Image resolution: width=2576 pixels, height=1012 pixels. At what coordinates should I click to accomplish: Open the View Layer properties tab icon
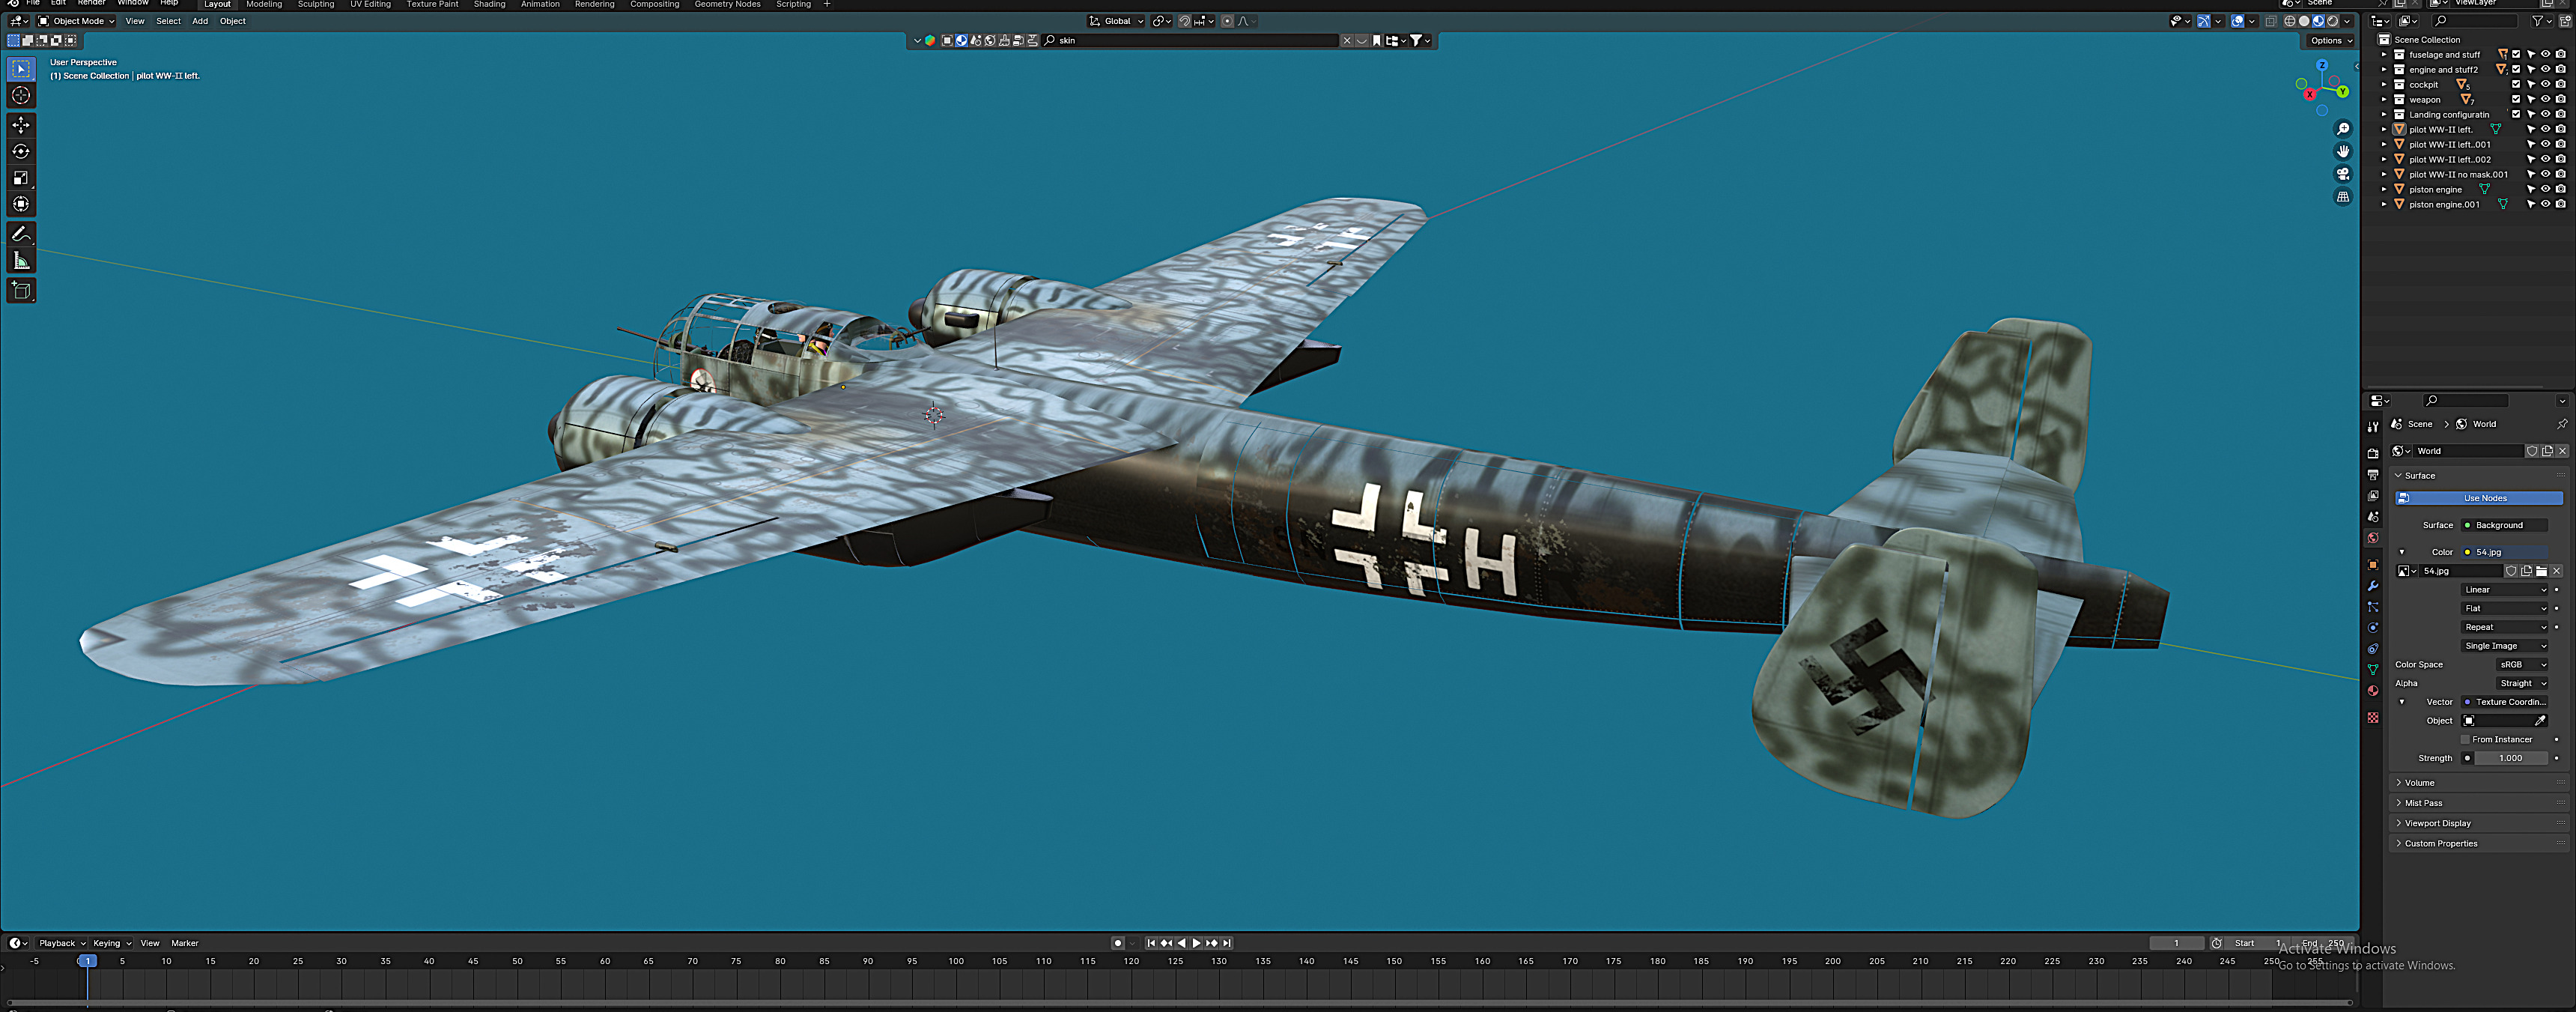click(x=2373, y=495)
